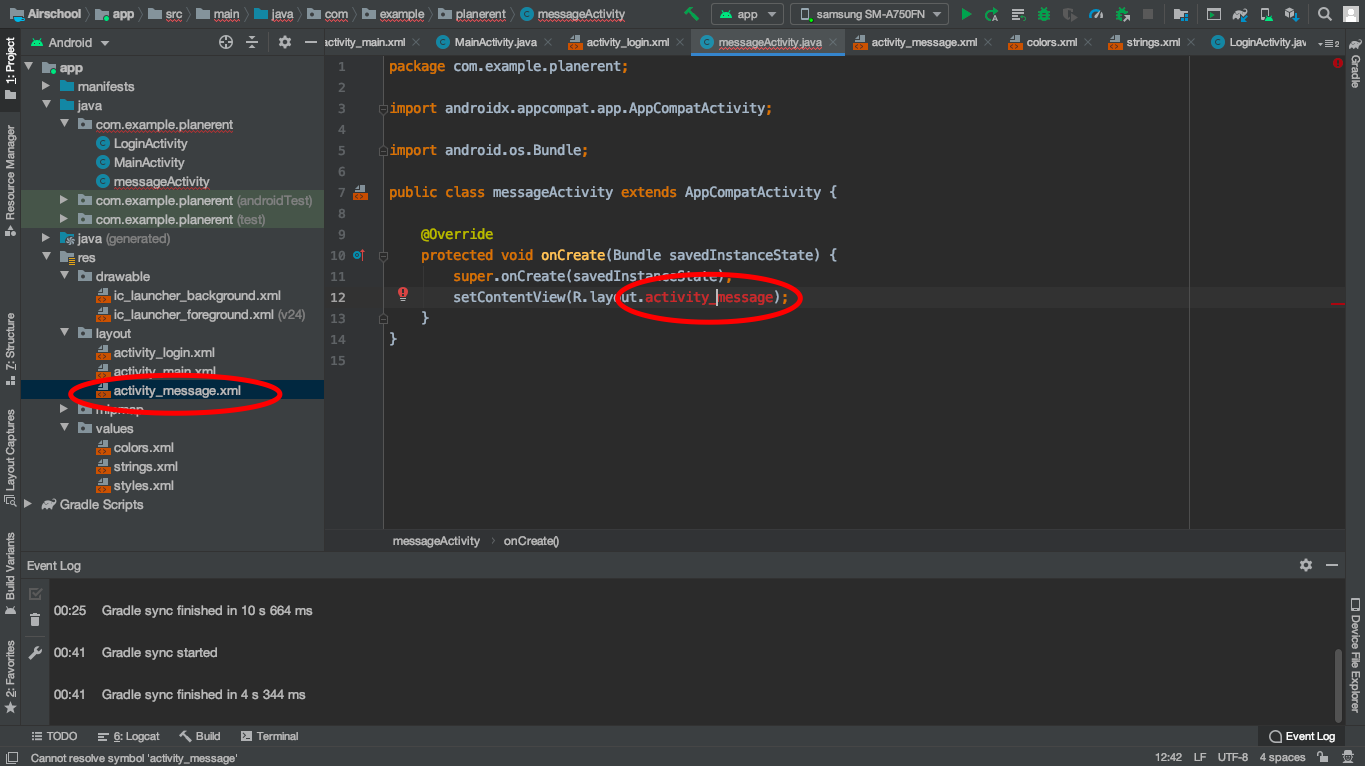The image size is (1365, 766).
Task: Start debugging with the green bug icon
Action: 1044,14
